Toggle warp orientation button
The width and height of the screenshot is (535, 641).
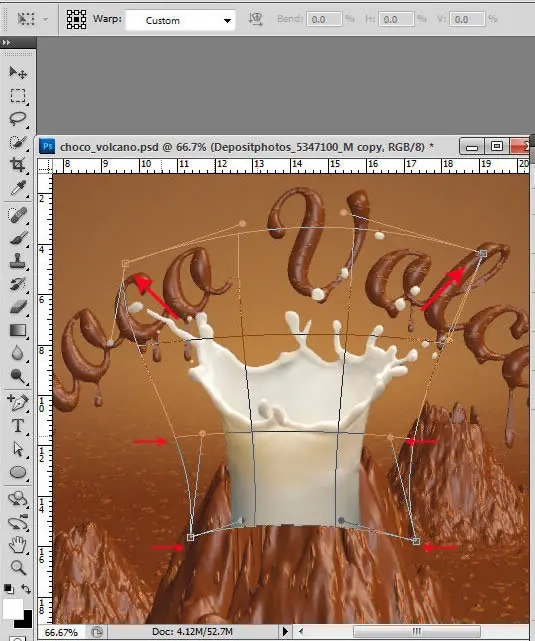coord(255,19)
